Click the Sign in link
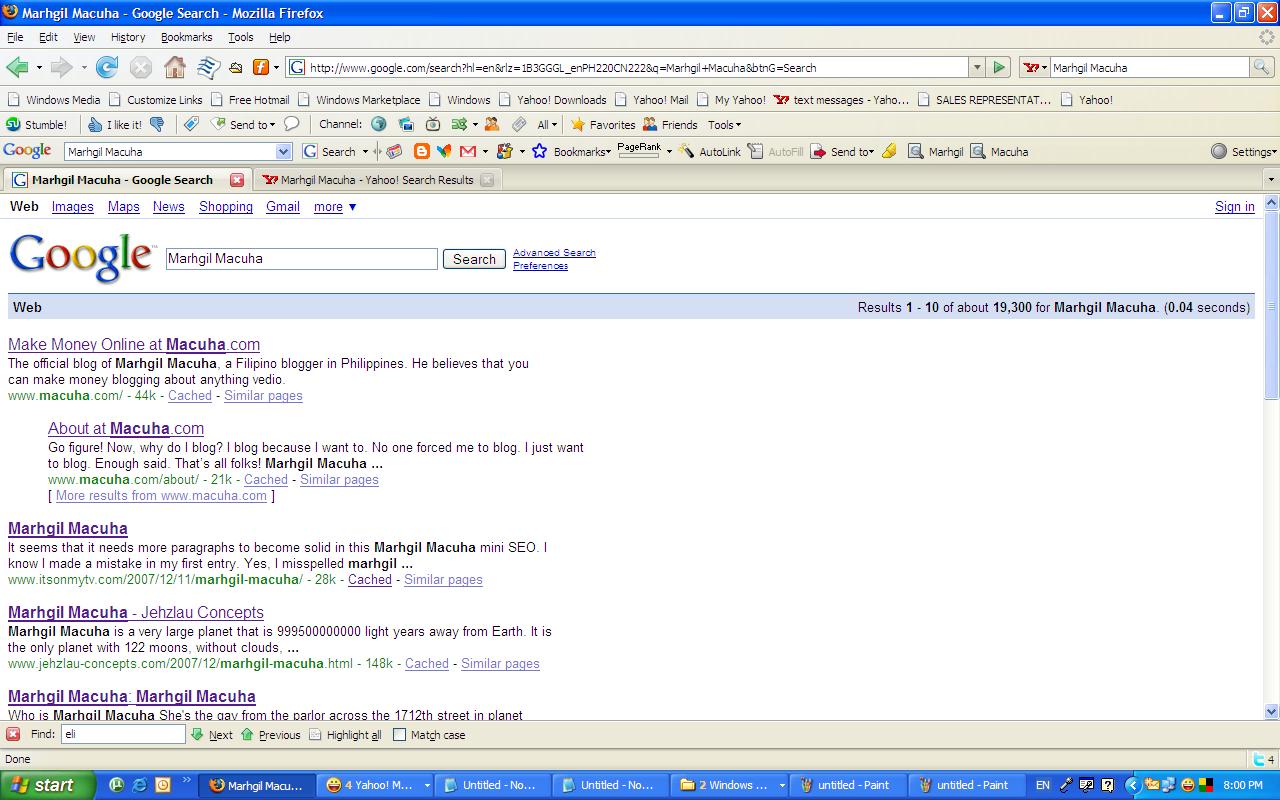Screen dimensions: 1280x800 point(1234,206)
